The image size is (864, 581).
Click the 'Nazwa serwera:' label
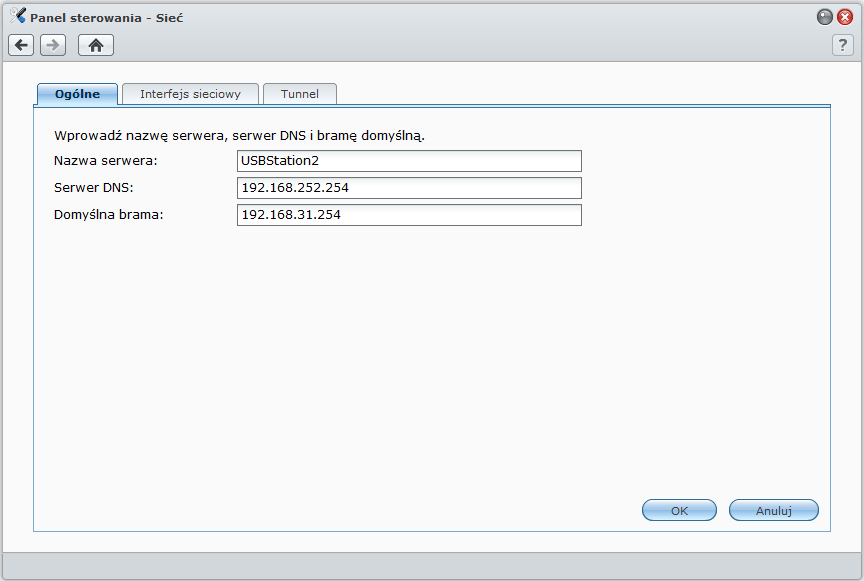point(106,160)
